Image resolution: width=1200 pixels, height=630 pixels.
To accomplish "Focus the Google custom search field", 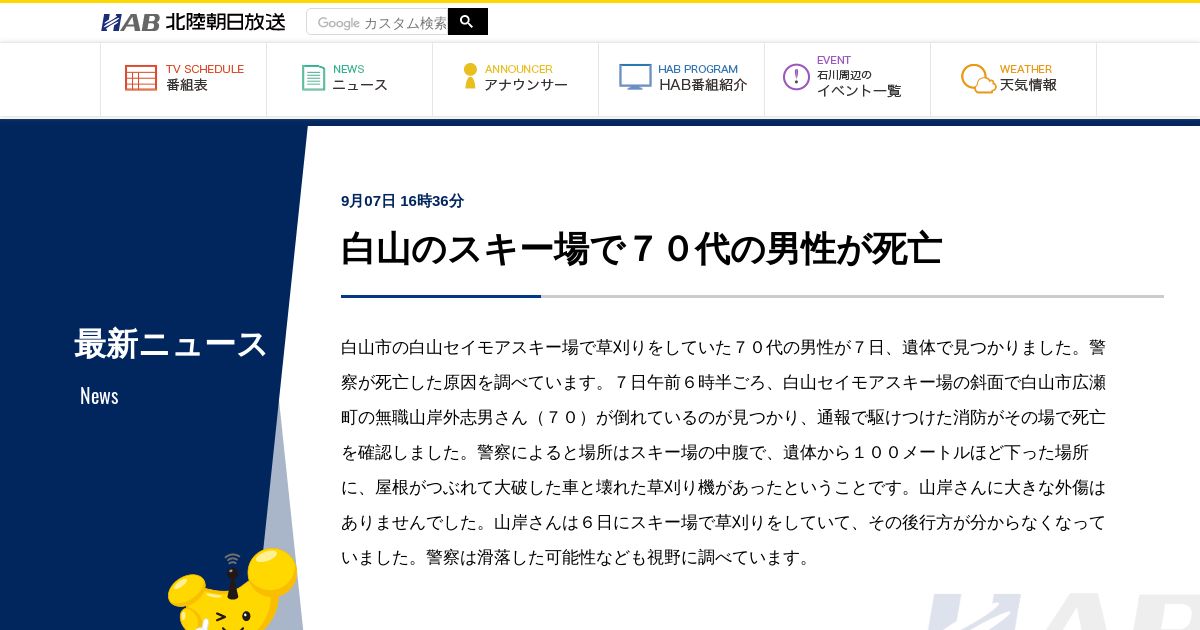I will tap(378, 22).
